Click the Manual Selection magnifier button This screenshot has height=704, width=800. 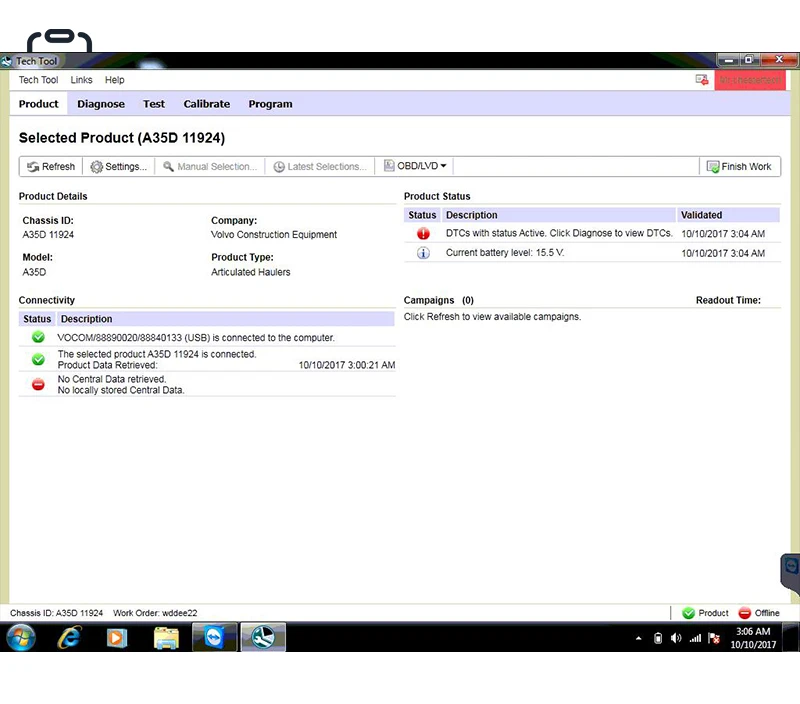coord(210,167)
